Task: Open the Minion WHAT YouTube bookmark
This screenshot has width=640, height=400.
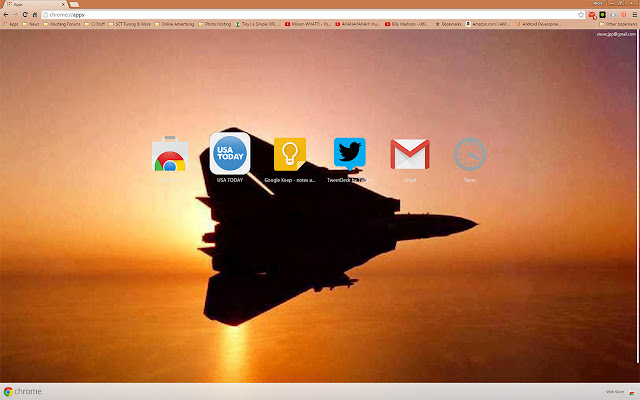Action: [308, 24]
